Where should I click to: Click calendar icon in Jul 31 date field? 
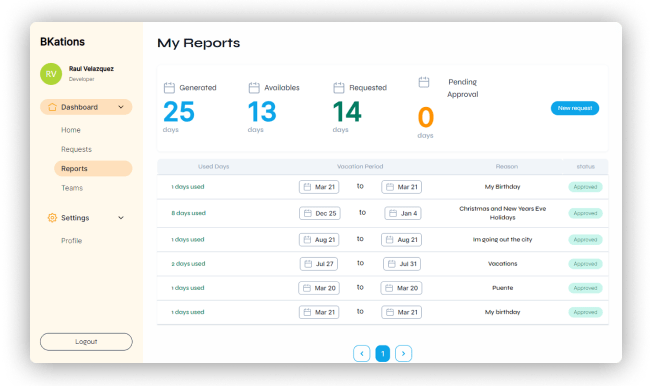point(392,264)
